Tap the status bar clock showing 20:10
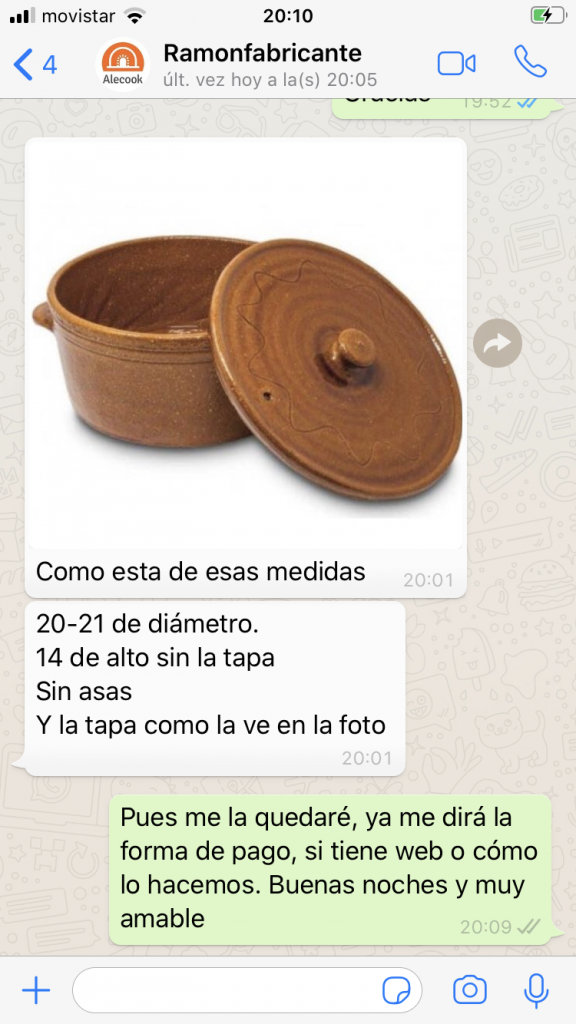The height and width of the screenshot is (1024, 576). point(288,16)
